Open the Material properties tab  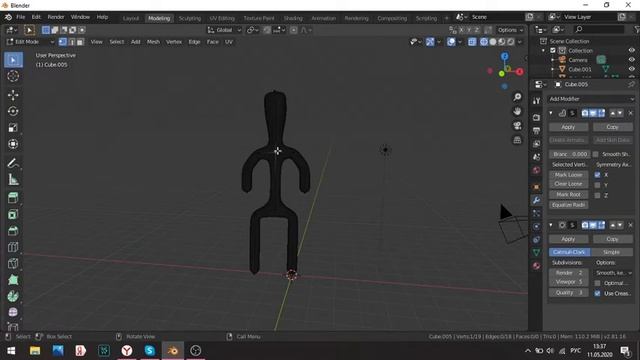click(536, 266)
